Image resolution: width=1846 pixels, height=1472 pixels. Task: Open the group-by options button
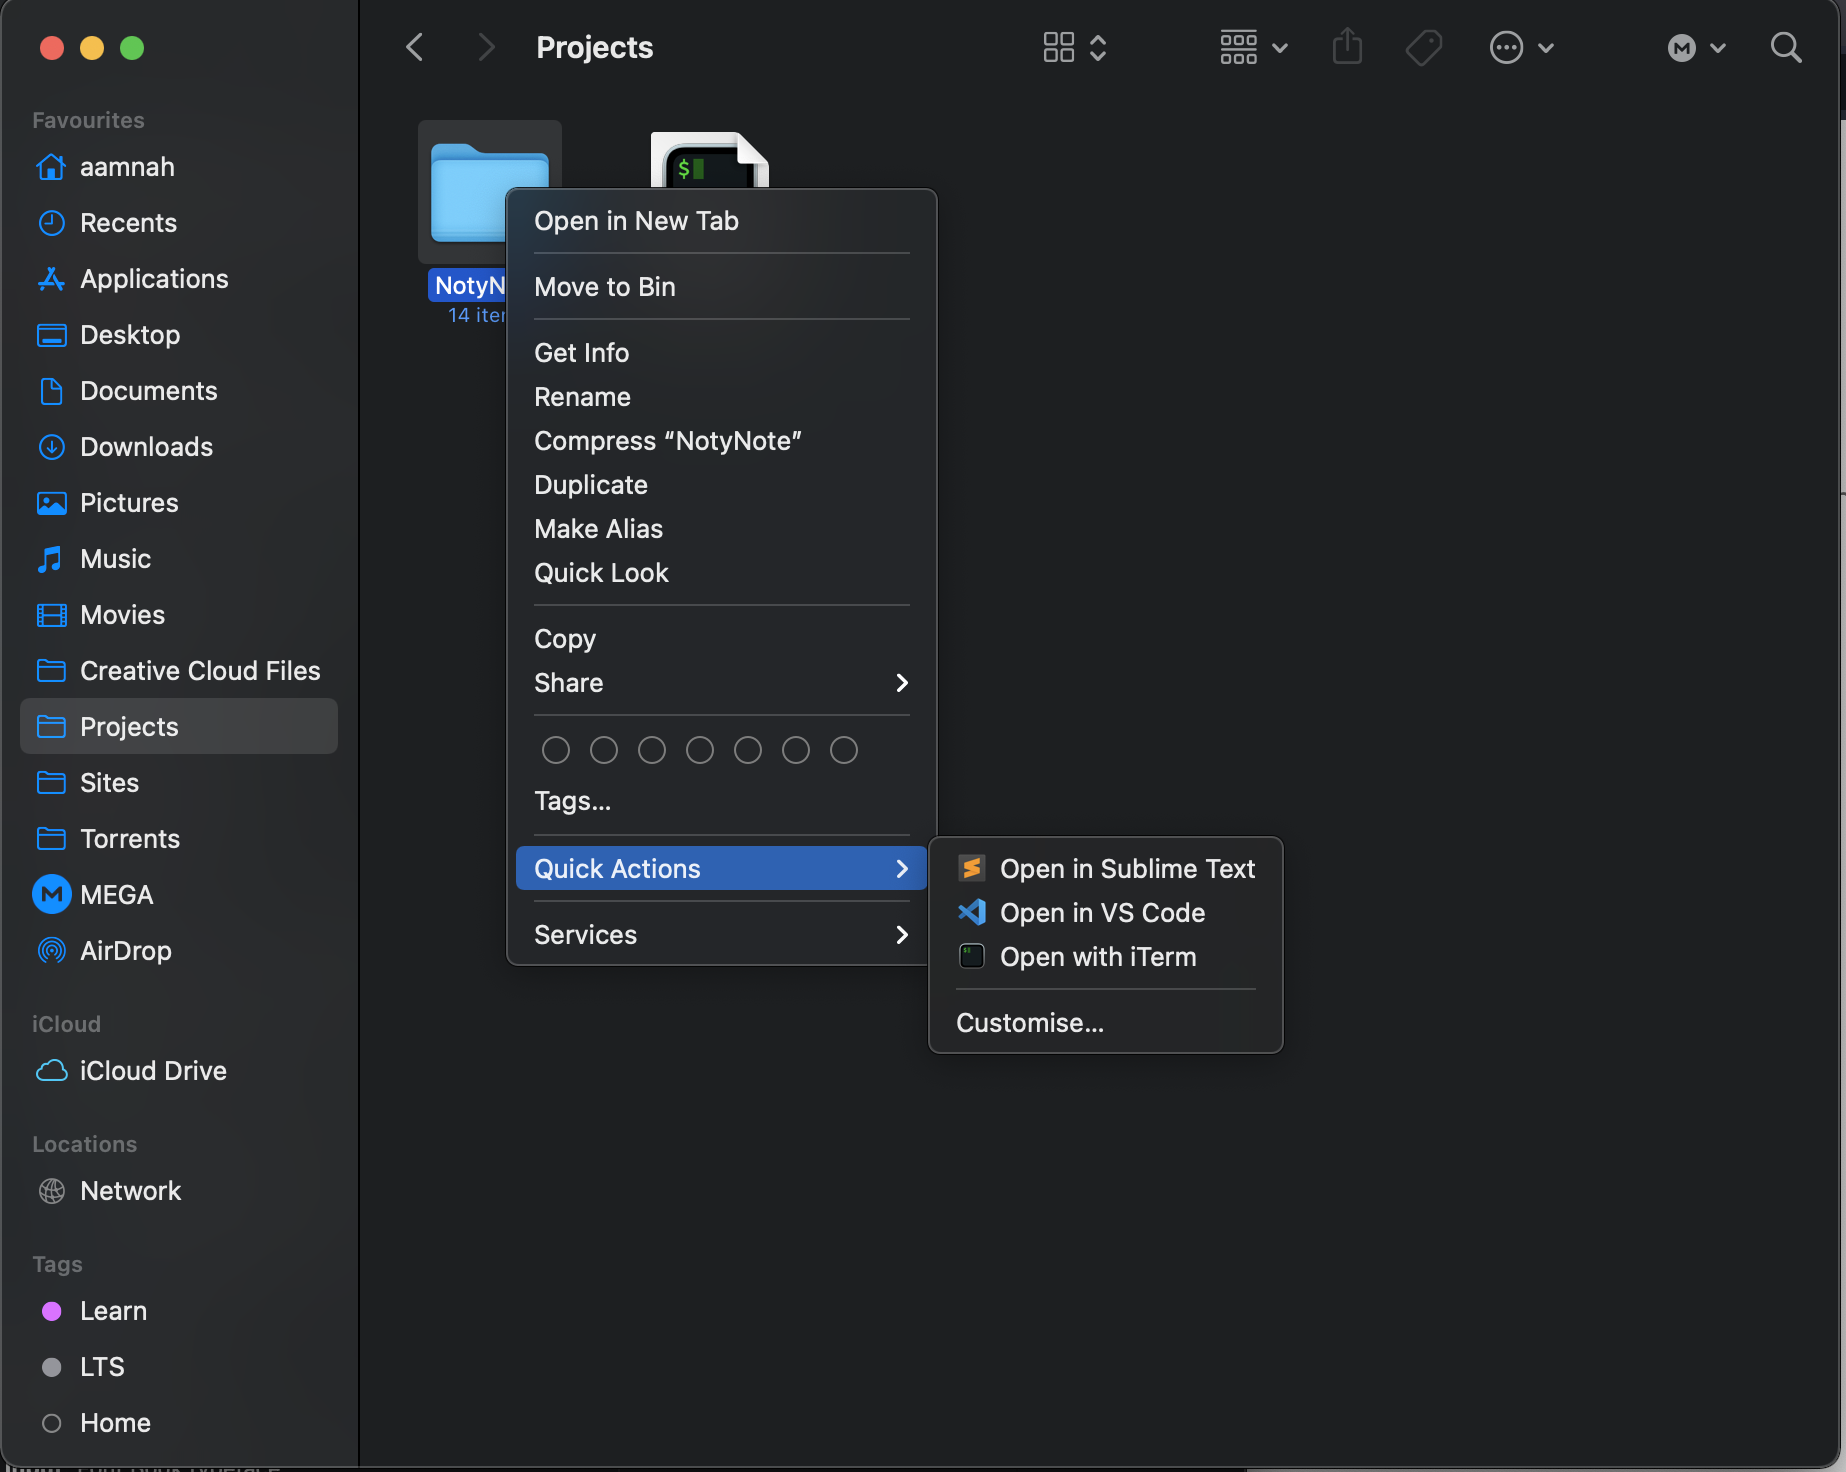[x=1253, y=47]
